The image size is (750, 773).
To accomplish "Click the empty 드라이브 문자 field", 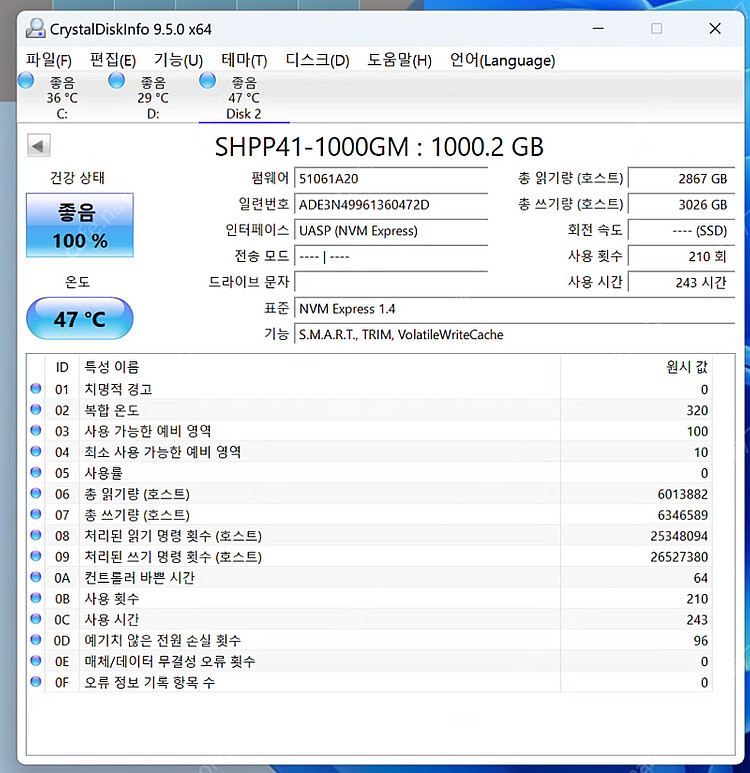I will 391,282.
